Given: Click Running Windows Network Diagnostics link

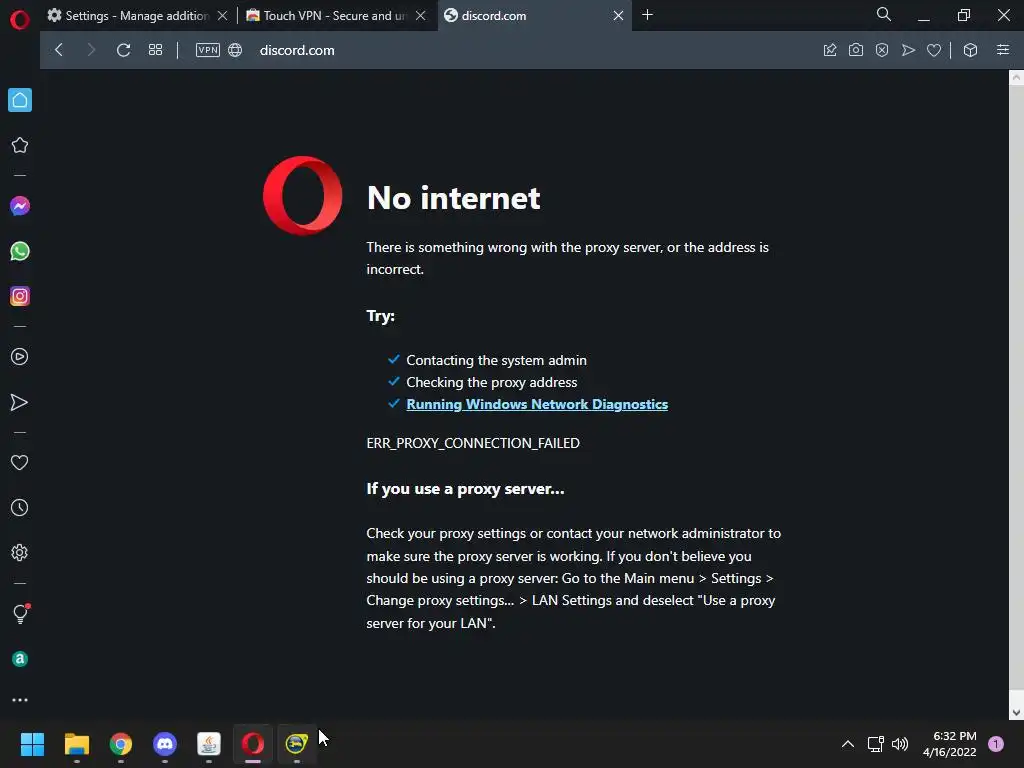Looking at the screenshot, I should pyautogui.click(x=537, y=404).
